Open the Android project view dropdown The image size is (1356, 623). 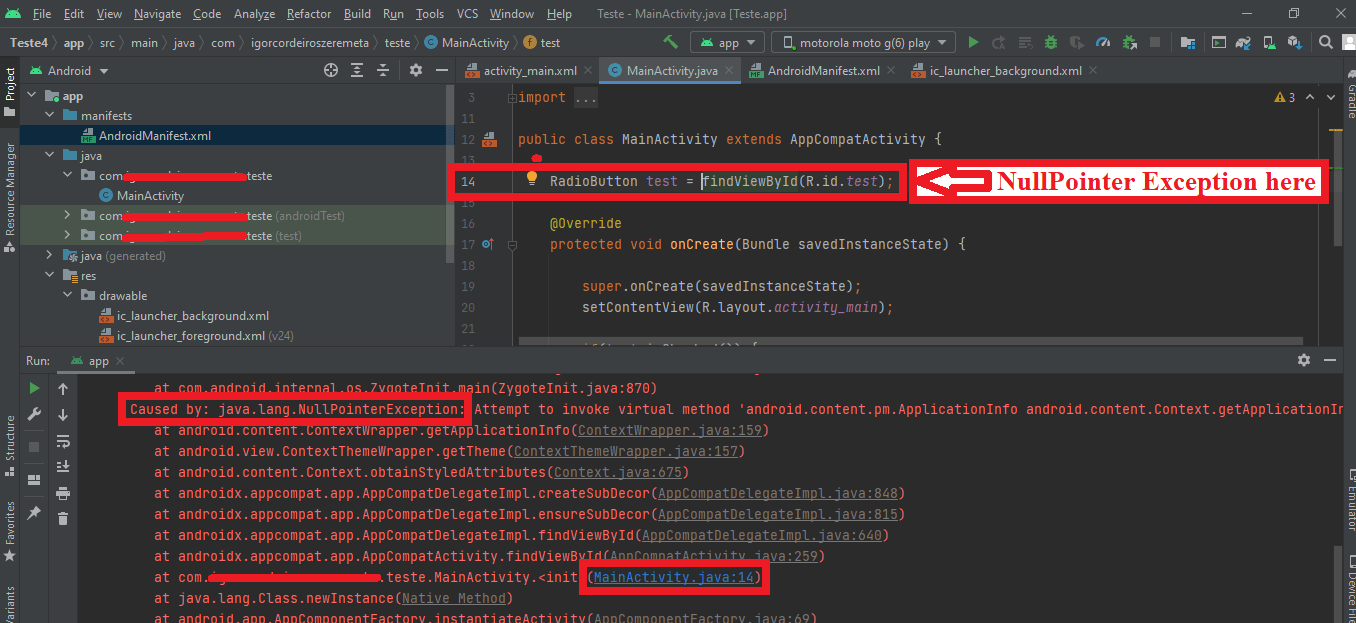click(x=69, y=71)
